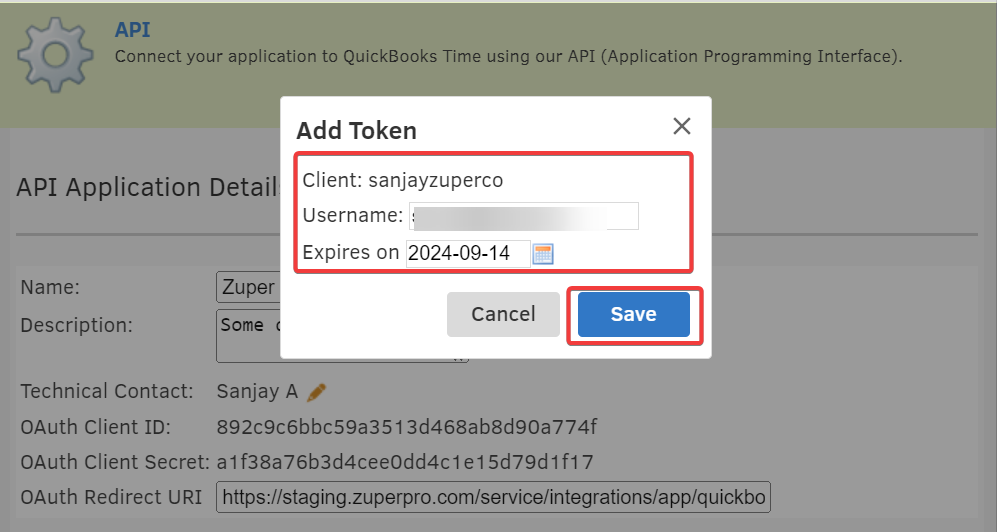Save the new token
Image resolution: width=997 pixels, height=532 pixels.
click(633, 314)
